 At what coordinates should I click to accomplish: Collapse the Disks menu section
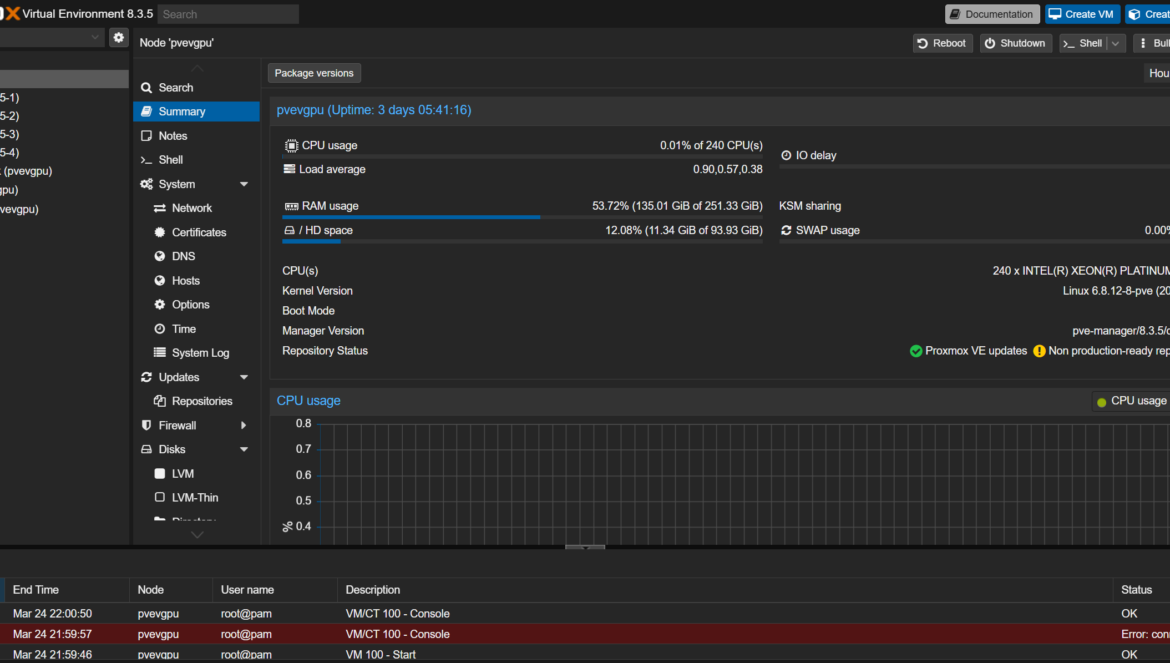click(243, 450)
